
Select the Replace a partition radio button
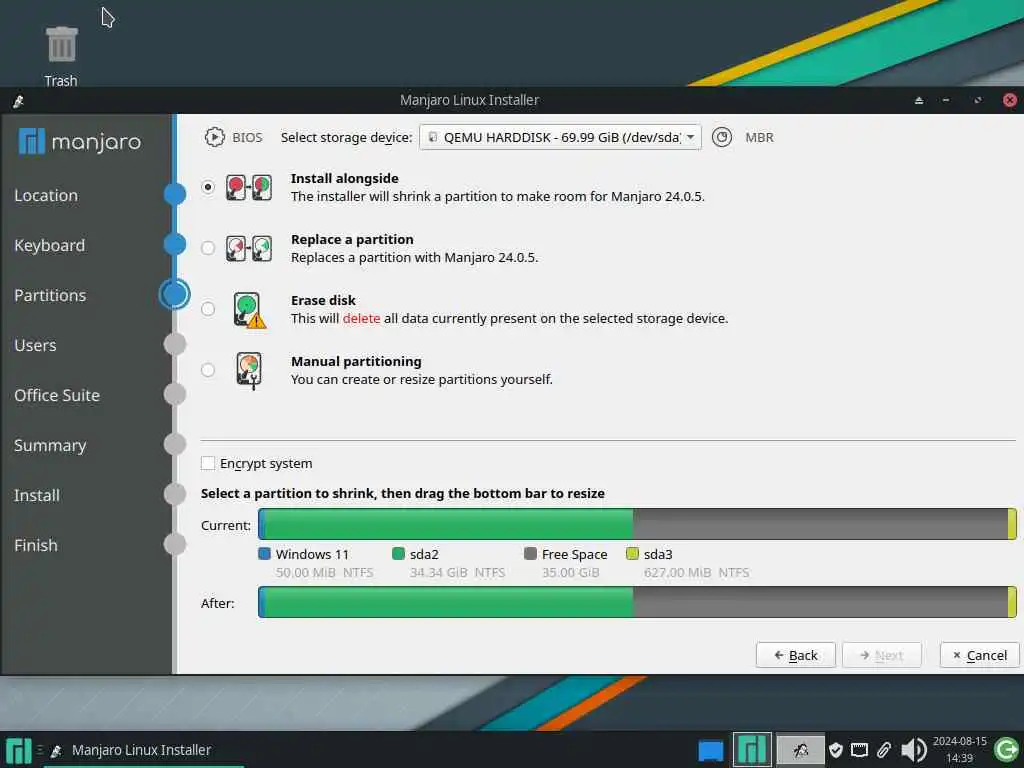click(208, 248)
